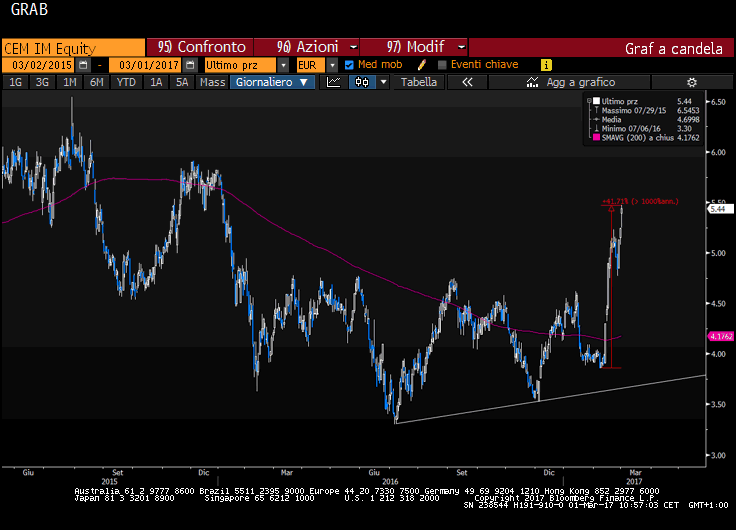736x530 pixels.
Task: Open the EUR currency dropdown arrow
Action: tap(332, 65)
